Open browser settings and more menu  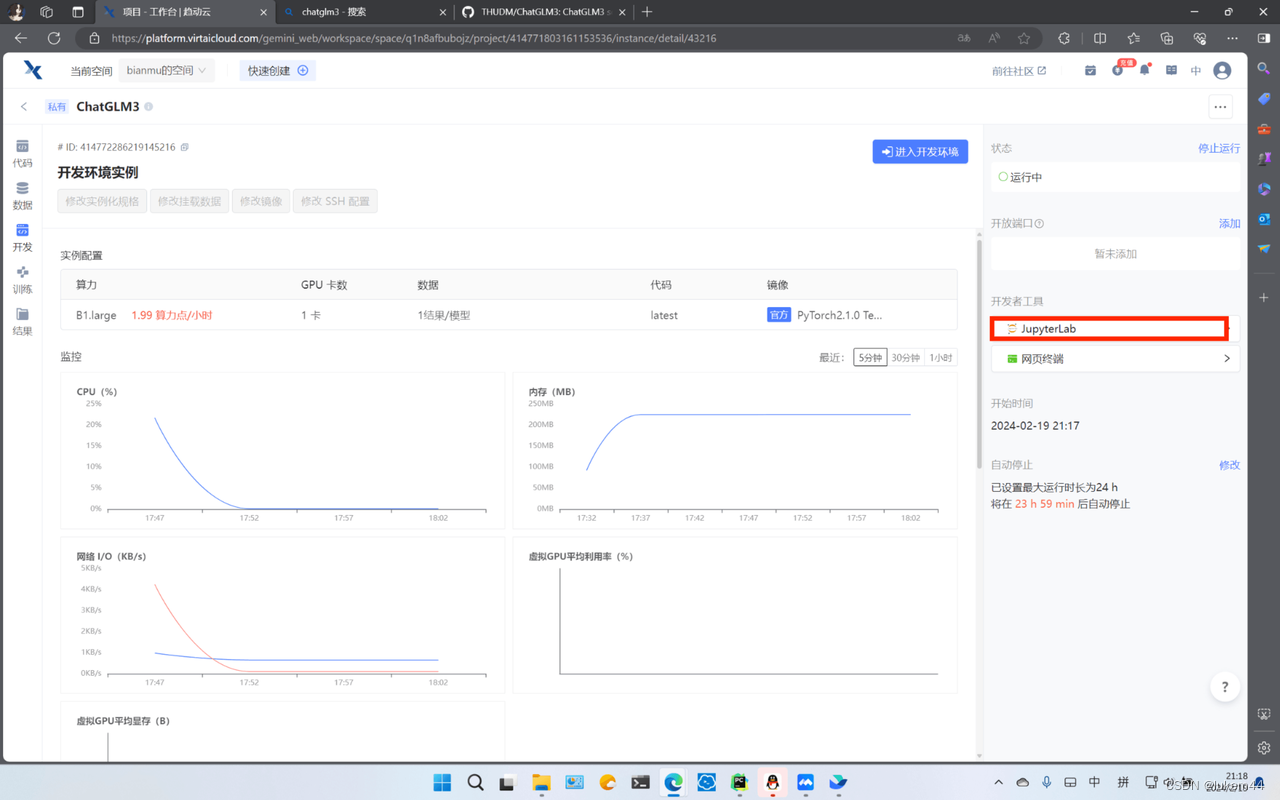point(1232,38)
